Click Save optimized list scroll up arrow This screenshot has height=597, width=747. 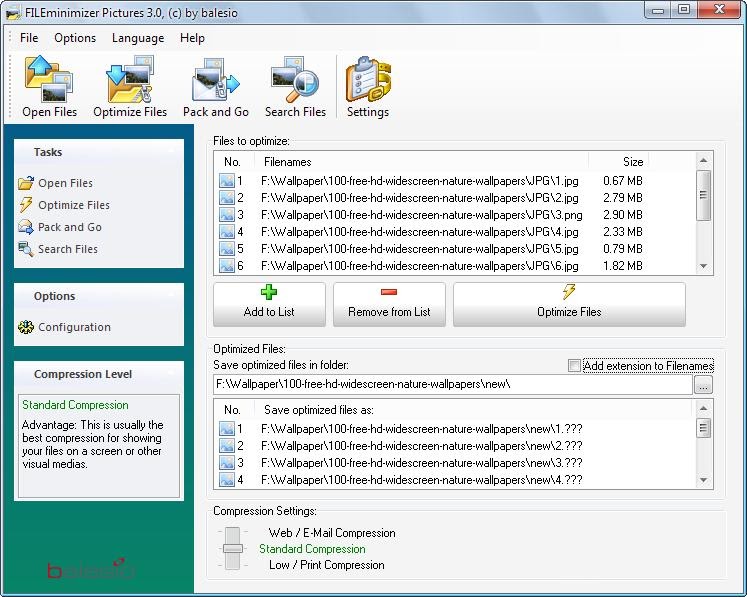click(x=704, y=408)
